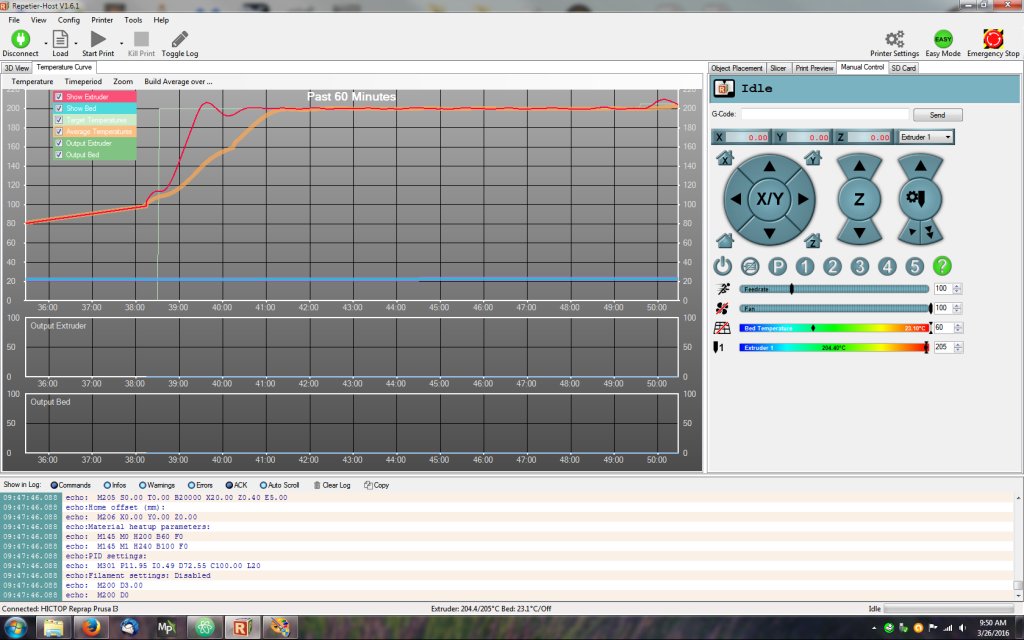This screenshot has width=1024, height=640.
Task: Click the Feedrate slider
Action: tap(833, 288)
